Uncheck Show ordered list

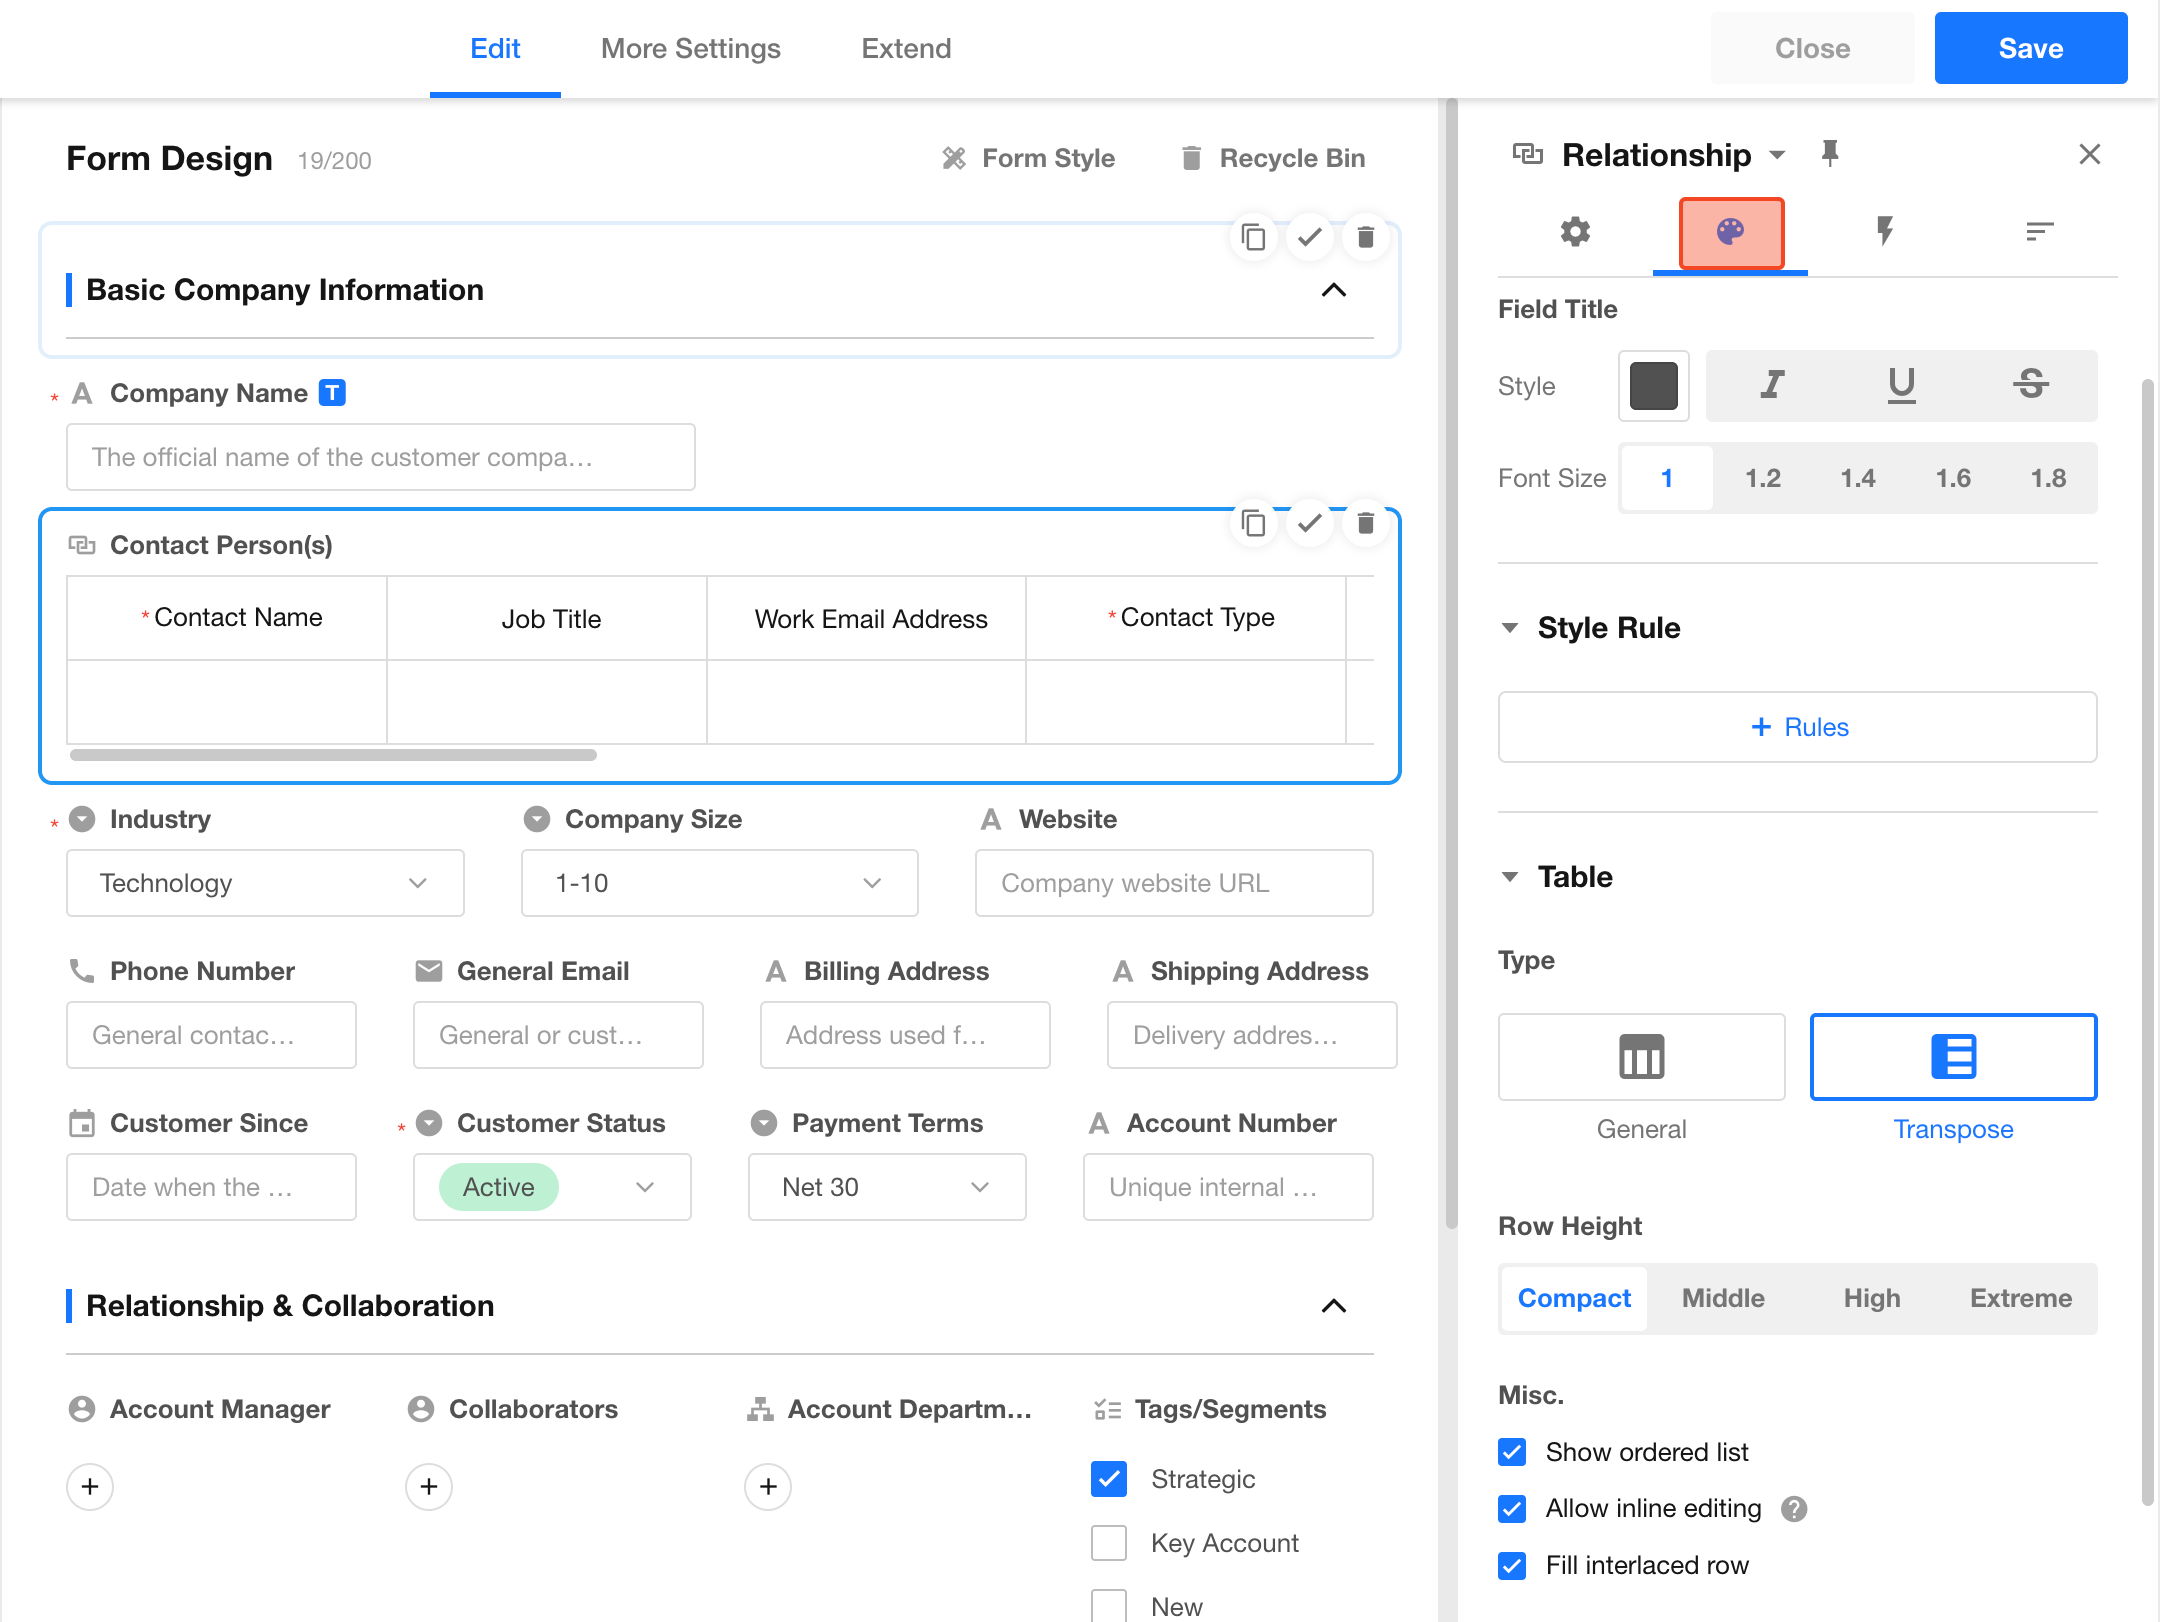click(1512, 1452)
